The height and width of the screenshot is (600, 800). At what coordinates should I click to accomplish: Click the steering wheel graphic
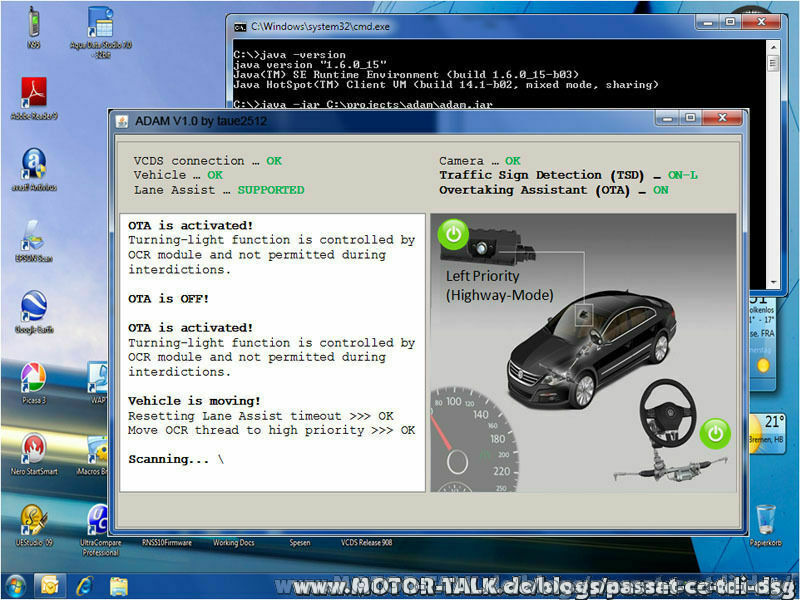tap(667, 414)
